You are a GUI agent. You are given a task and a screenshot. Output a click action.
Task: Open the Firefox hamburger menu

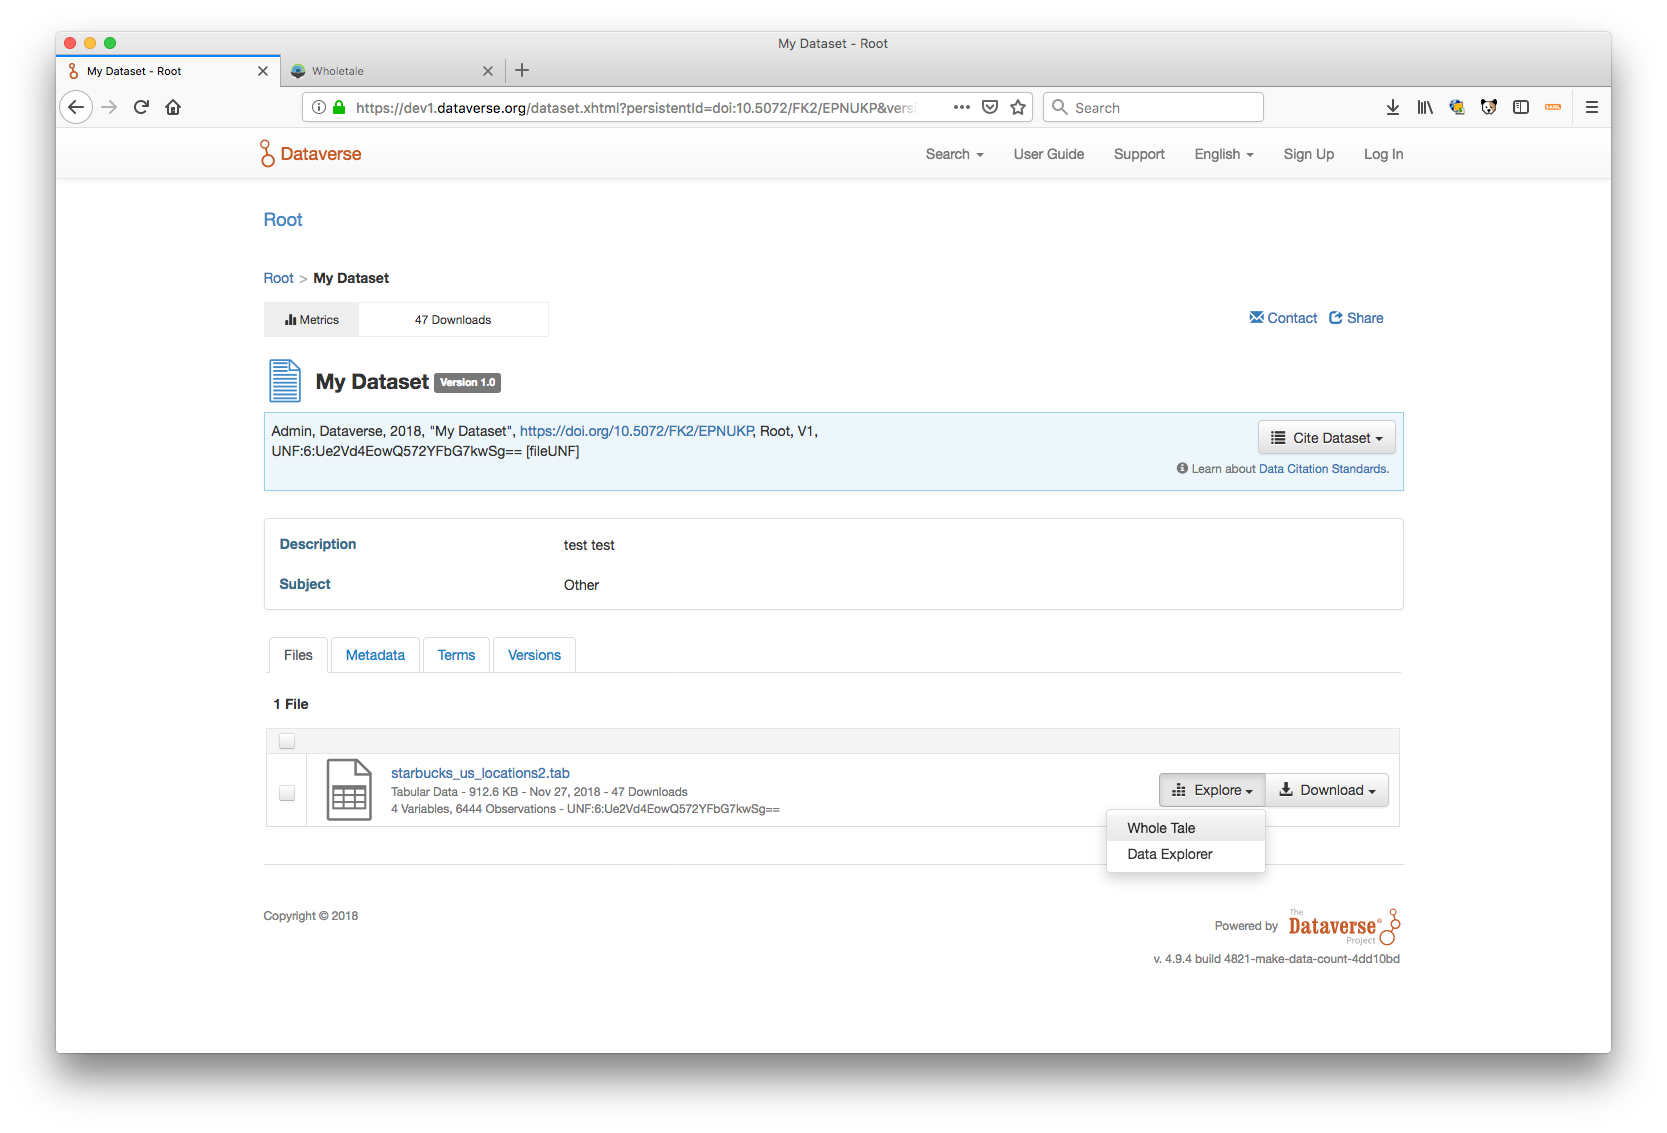click(1592, 107)
